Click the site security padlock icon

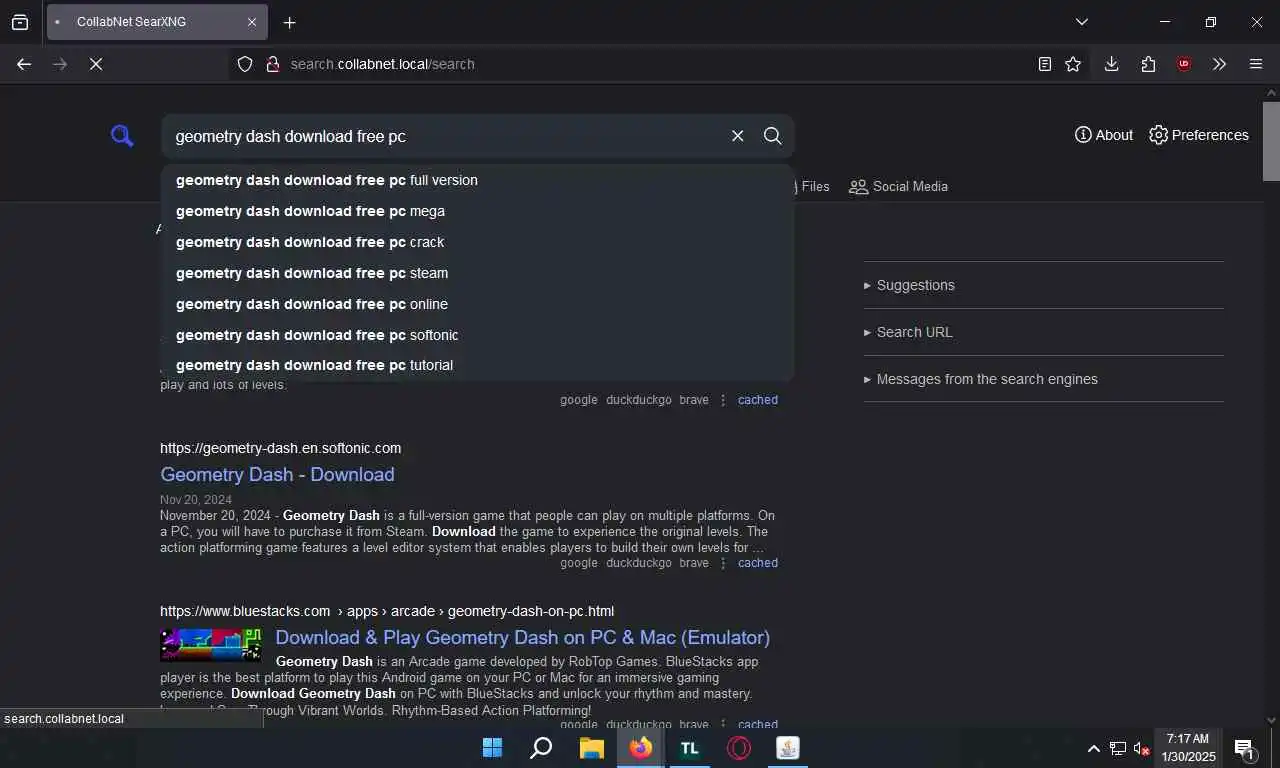point(272,64)
